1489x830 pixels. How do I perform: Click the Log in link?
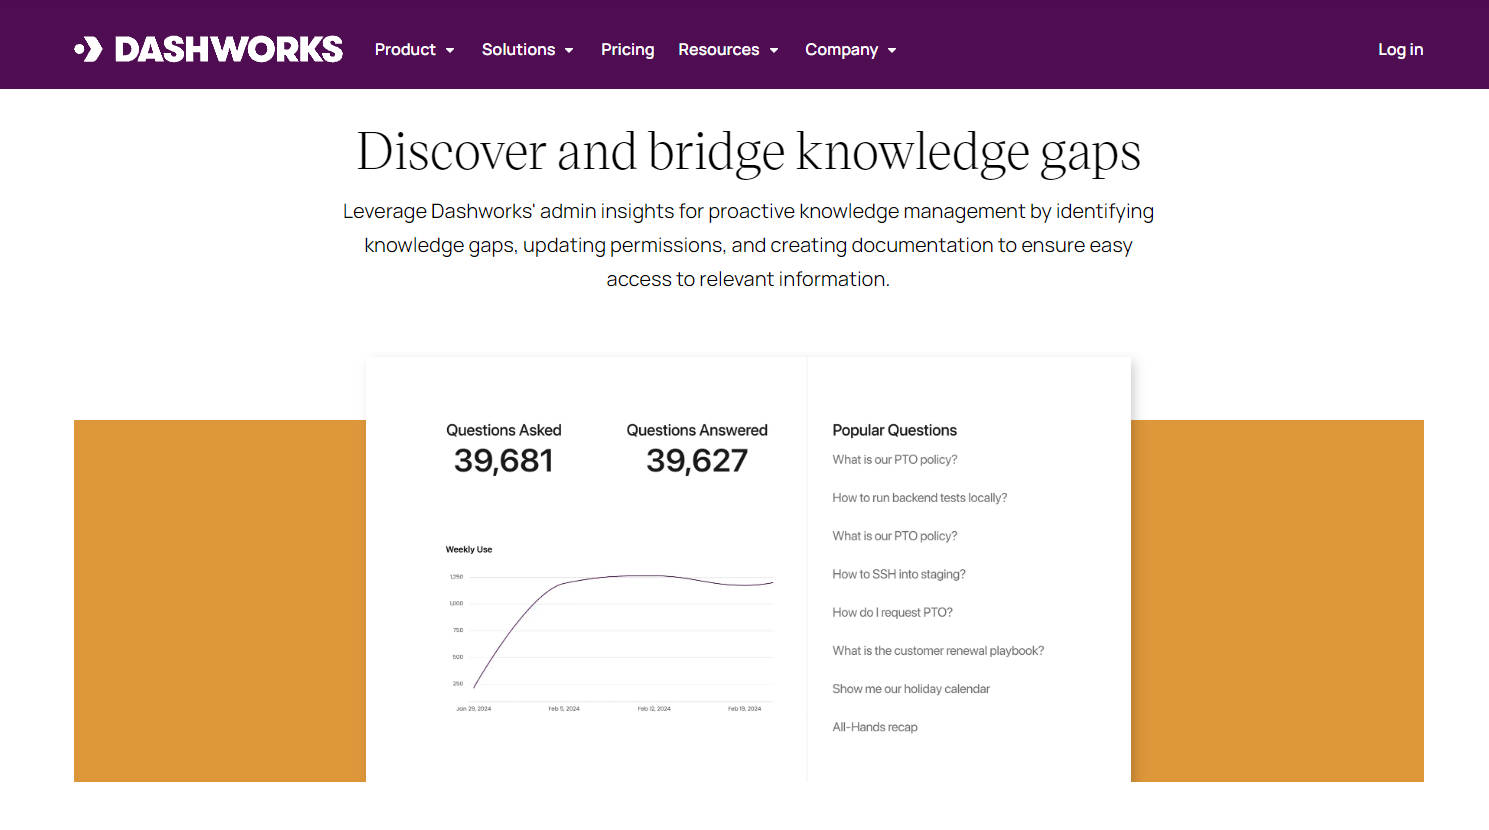pos(1400,49)
